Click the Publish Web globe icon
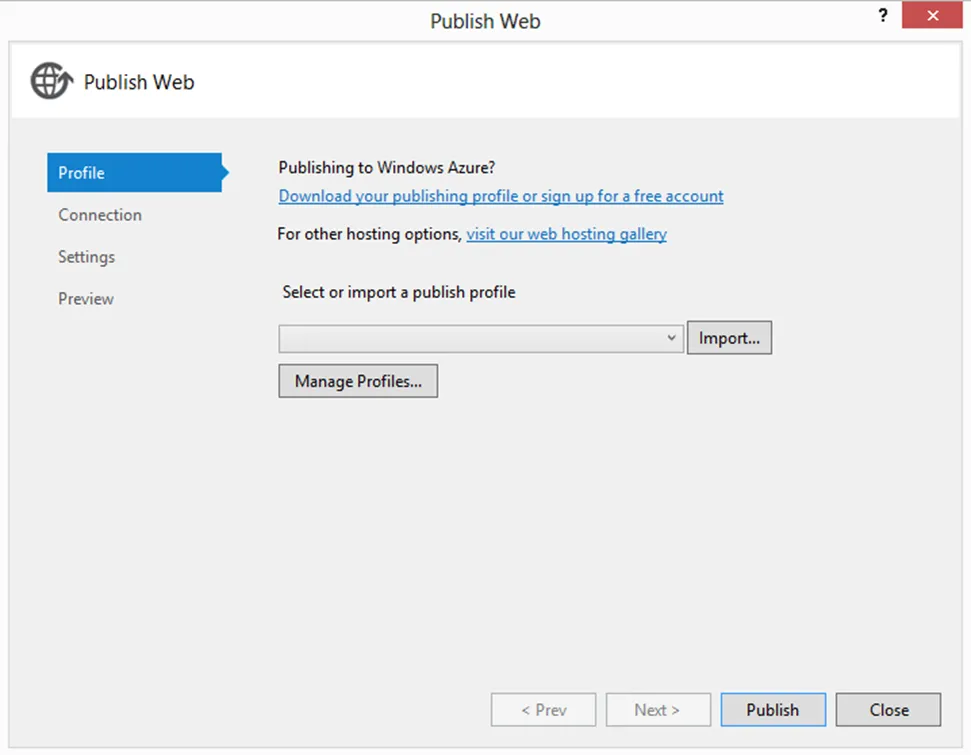Viewport: 971px width, 755px height. [52, 81]
